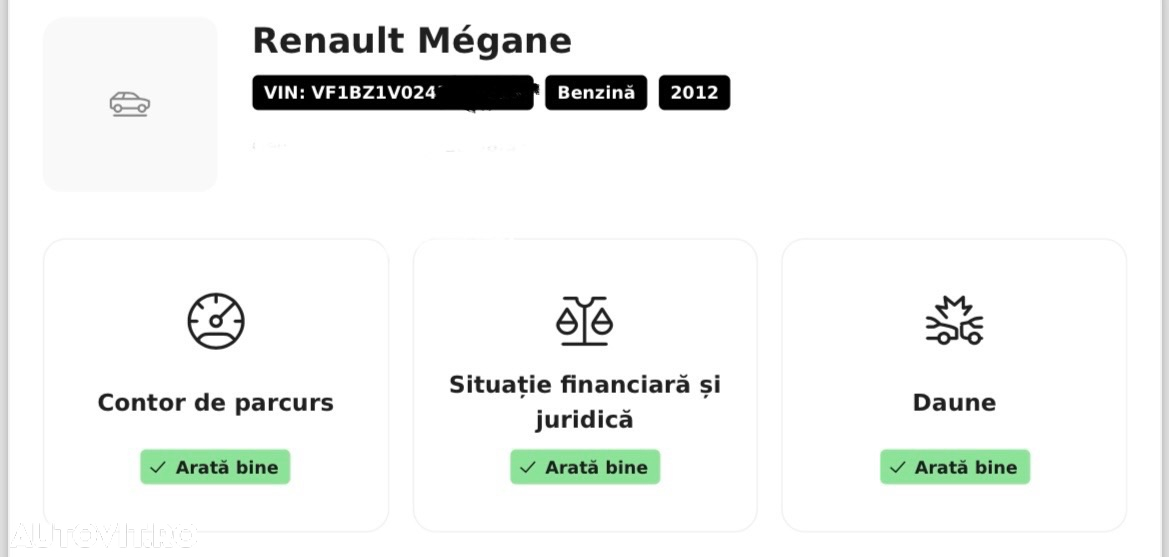1169x557 pixels.
Task: Click the AUTOVIT.RO watermark logo
Action: (104, 535)
